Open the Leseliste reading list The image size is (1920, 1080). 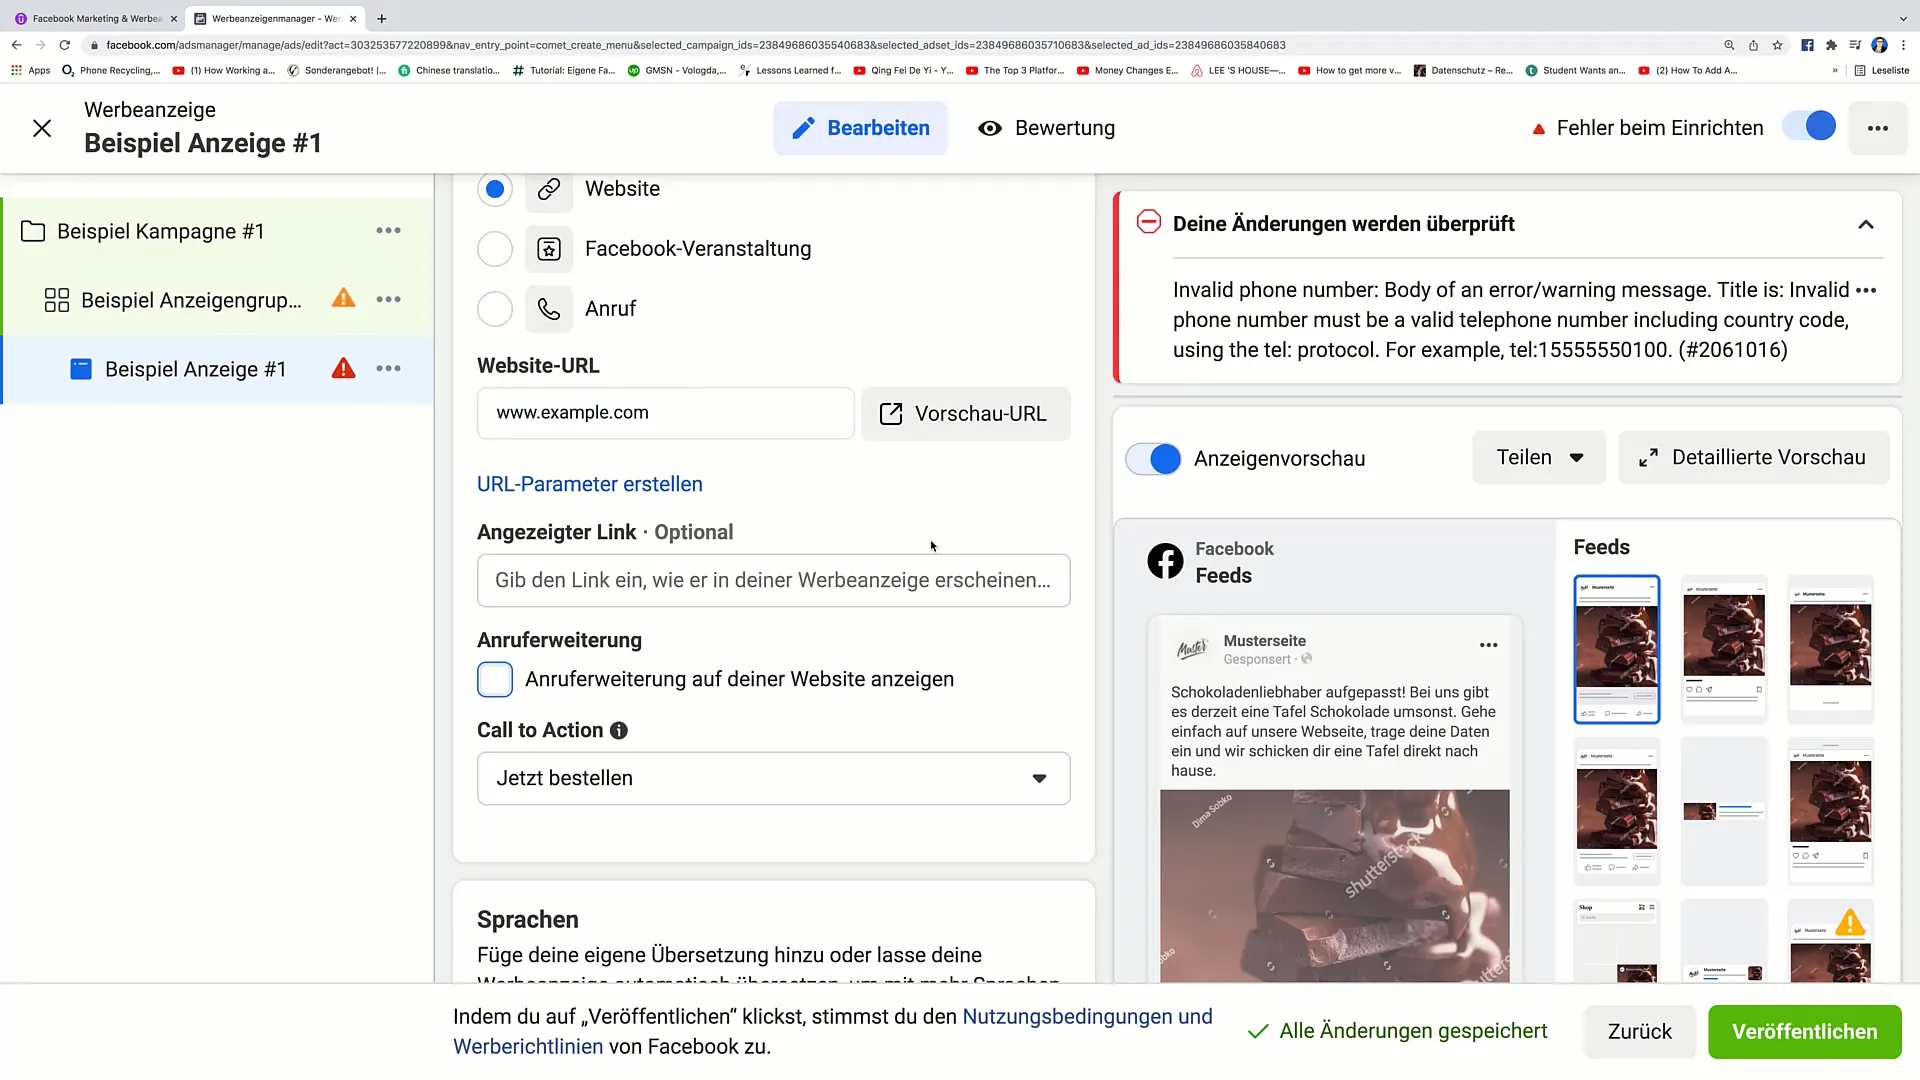coord(1881,71)
